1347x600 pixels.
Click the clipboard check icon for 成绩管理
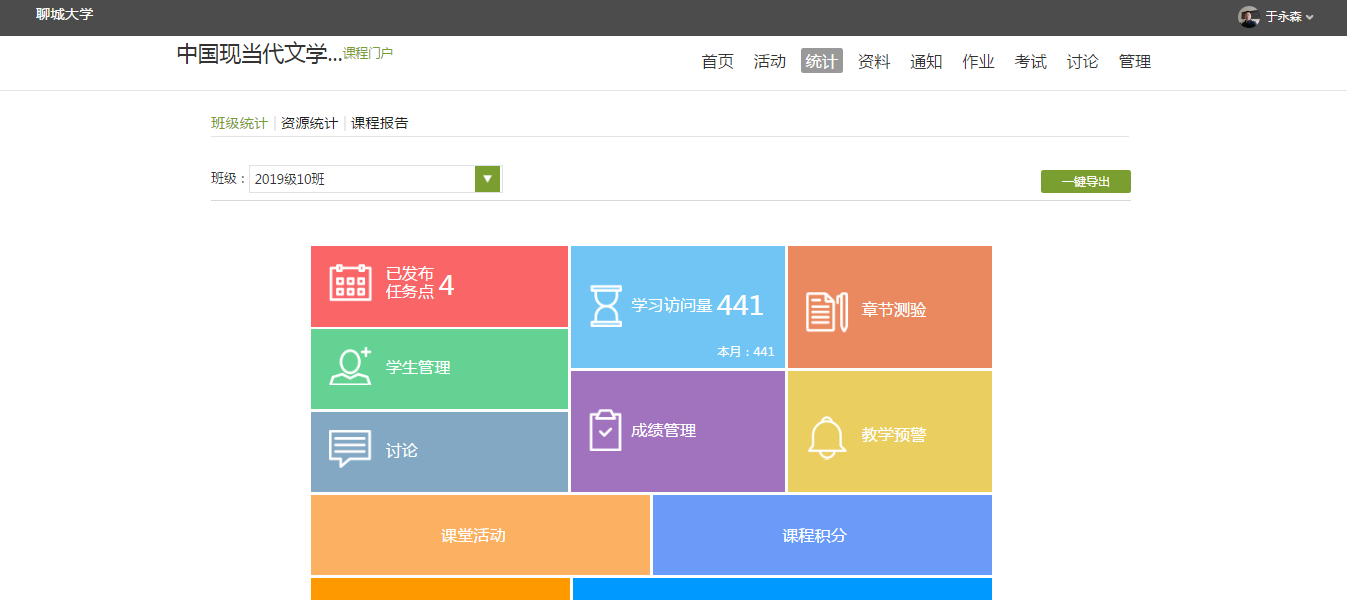coord(605,430)
